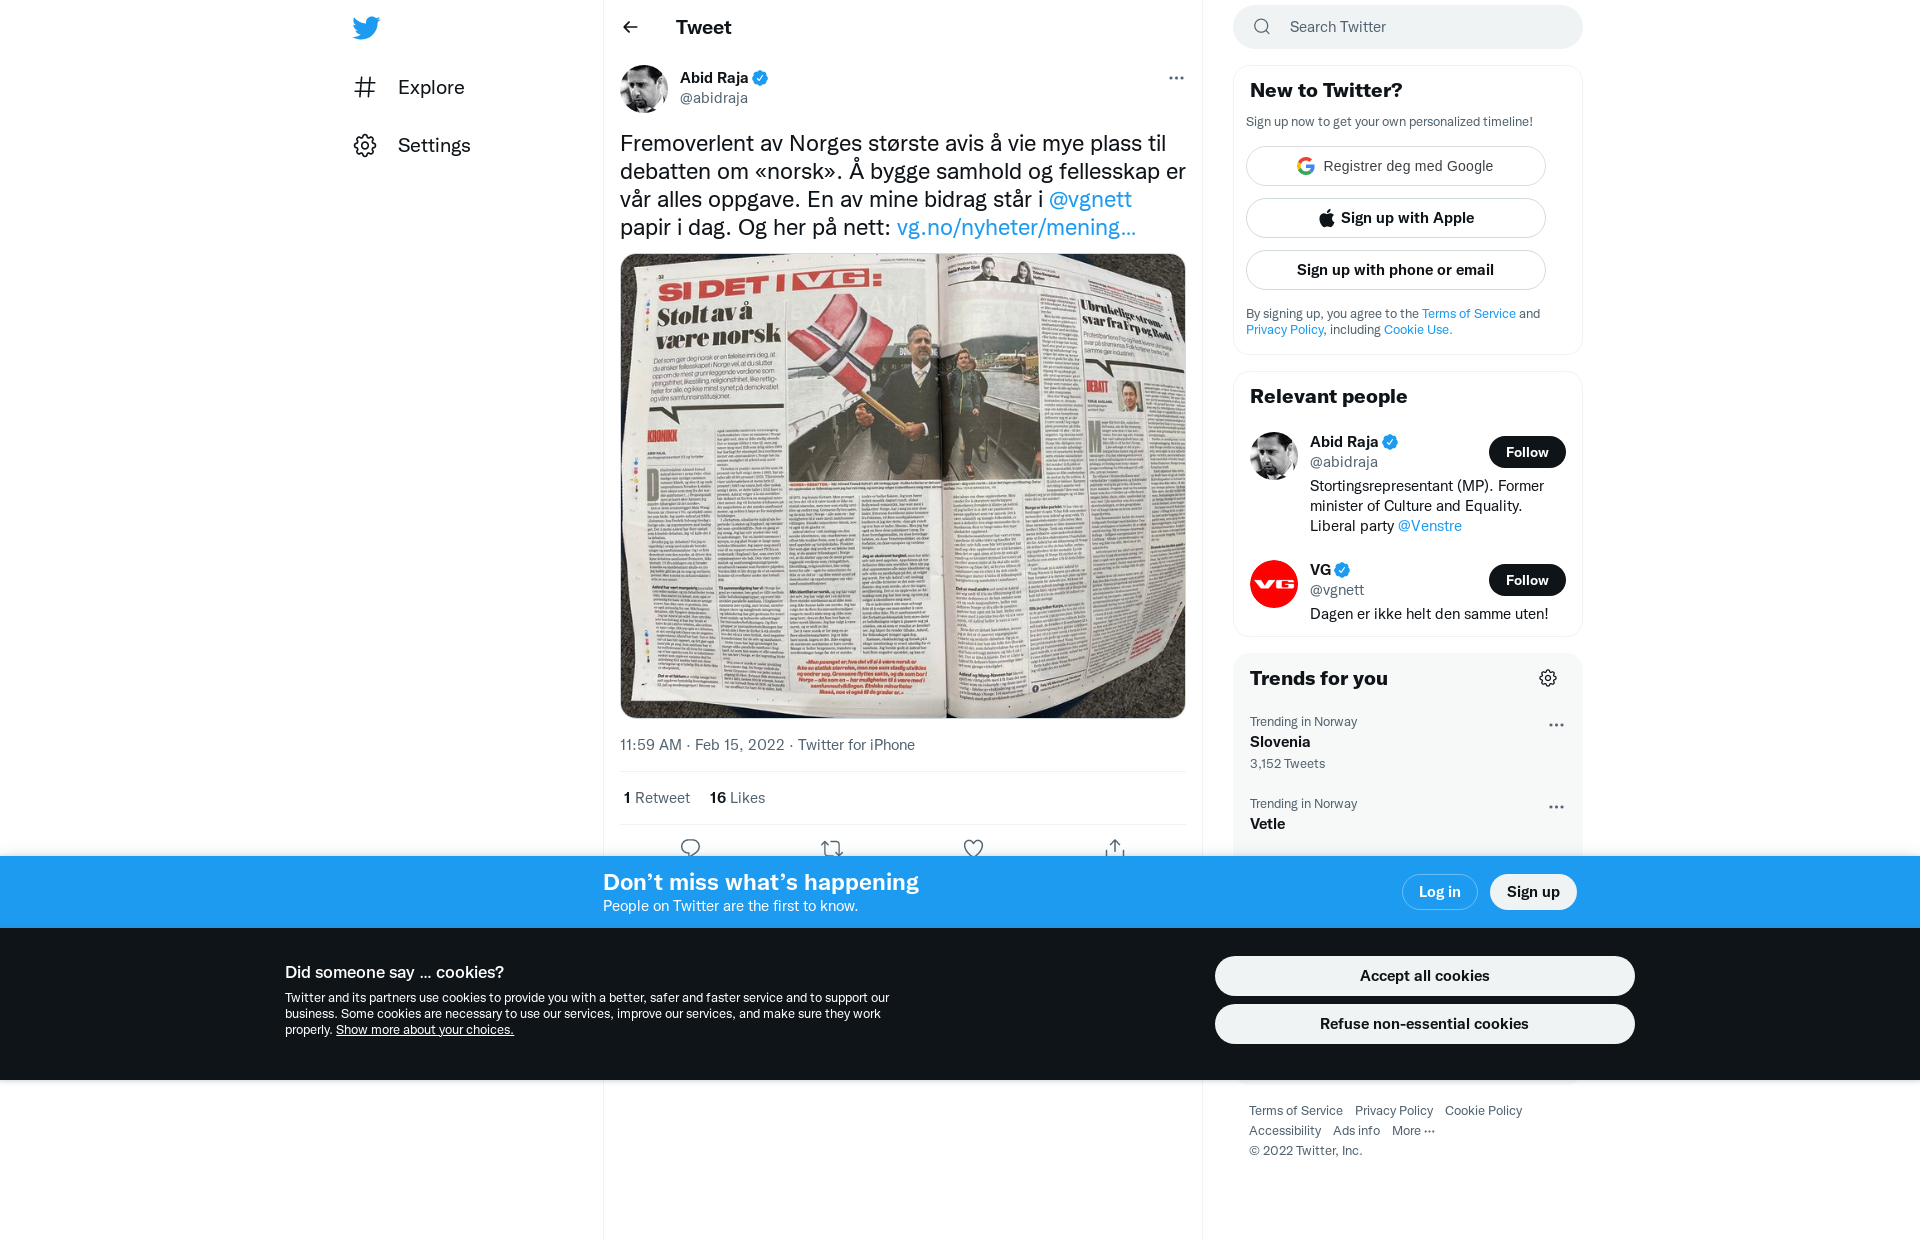
Task: Open Explore in the sidebar
Action: point(410,87)
